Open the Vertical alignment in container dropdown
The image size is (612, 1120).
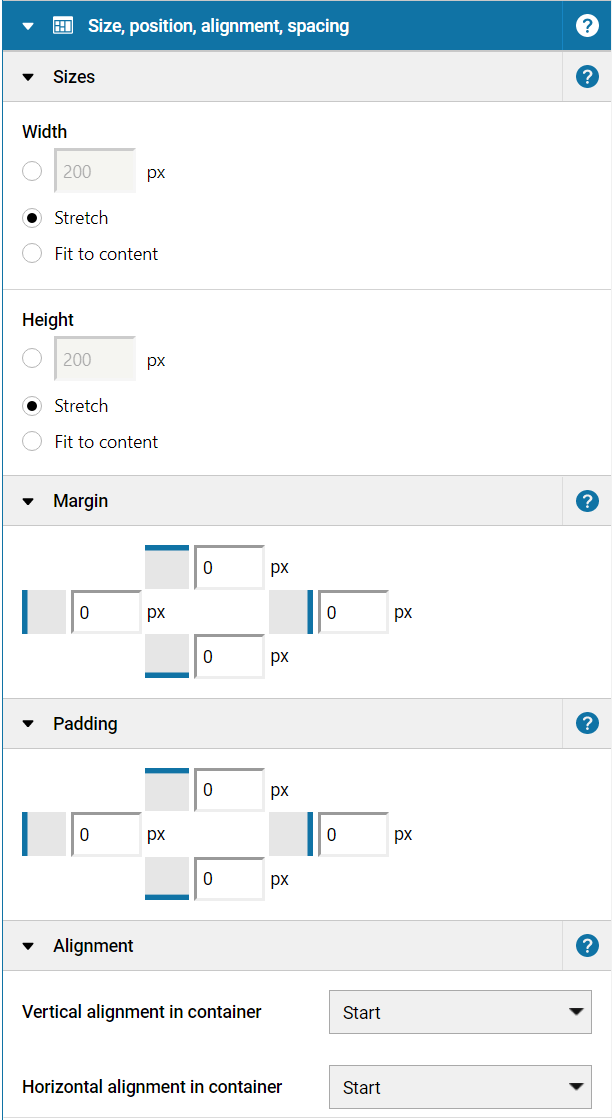460,1012
